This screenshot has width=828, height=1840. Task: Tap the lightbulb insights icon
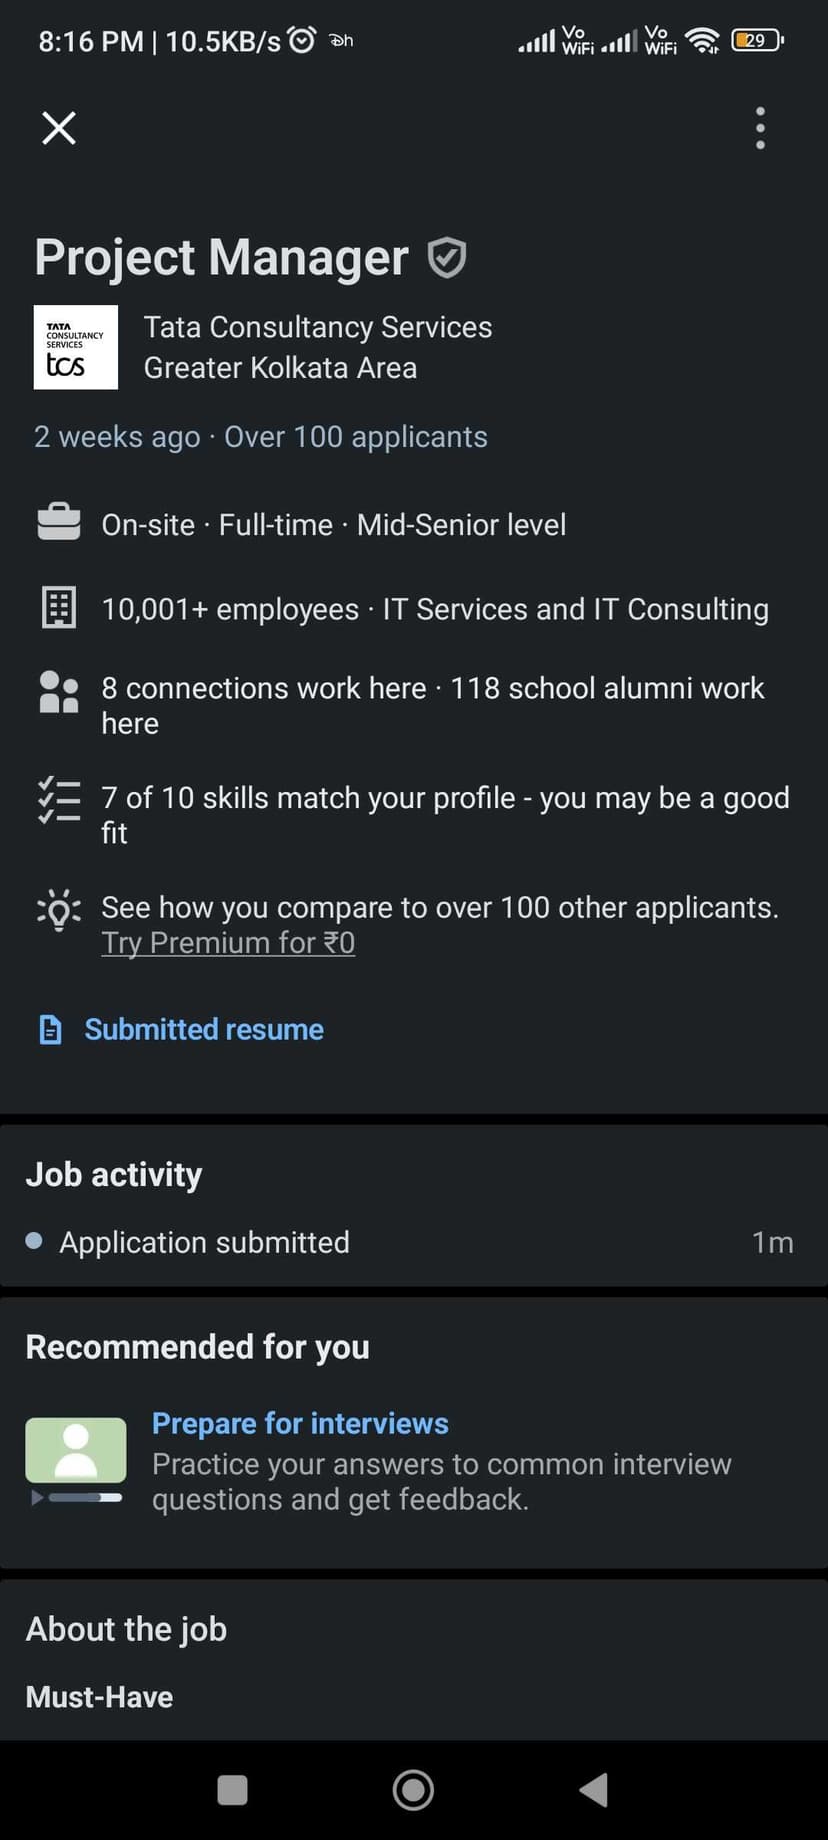point(59,909)
